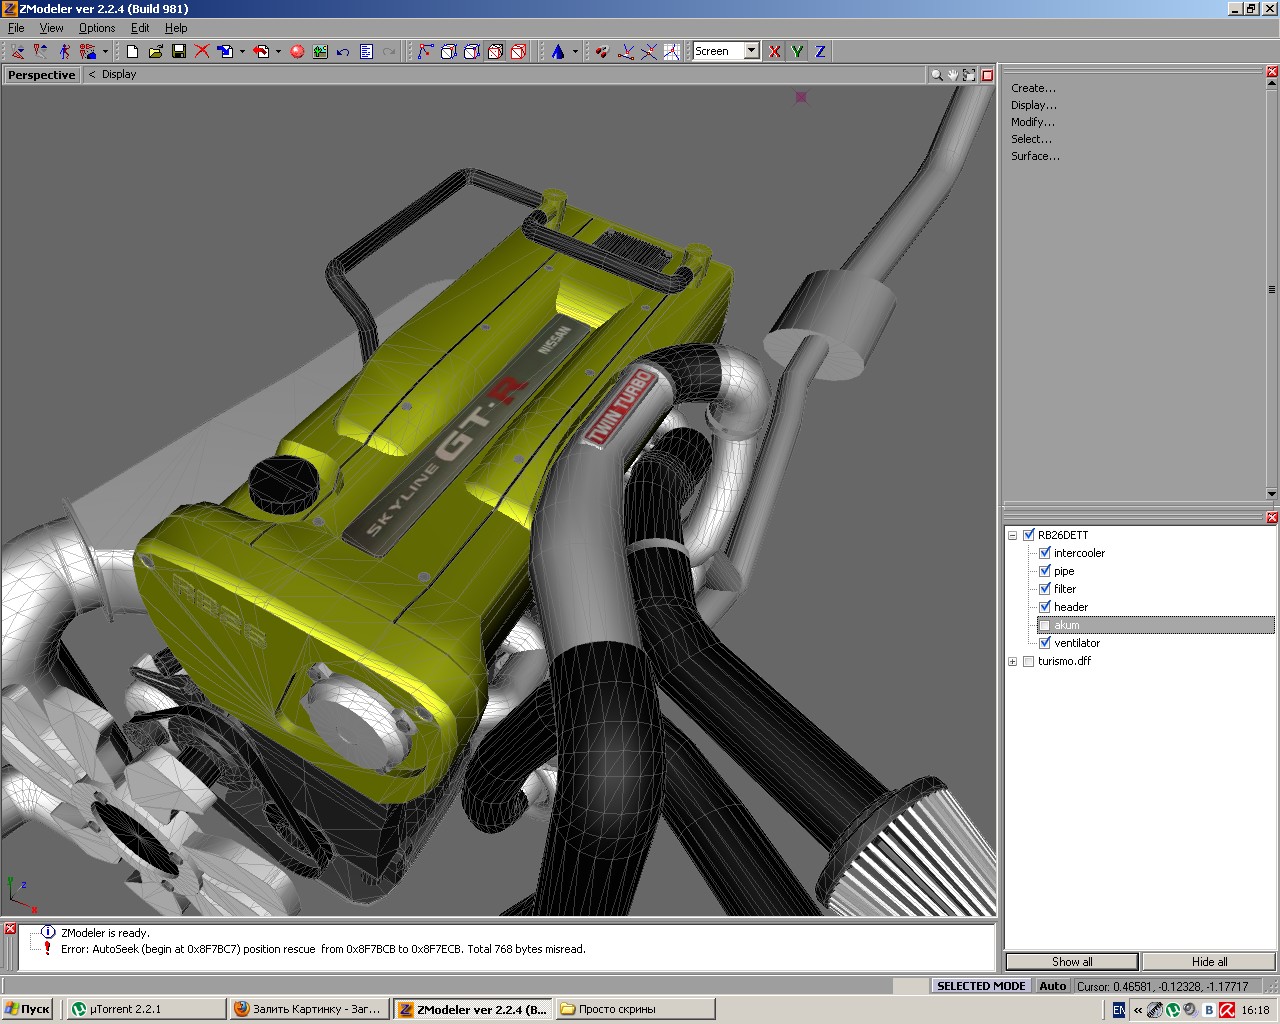This screenshot has width=1280, height=1024.
Task: Uncheck the intercooler checkbox
Action: pyautogui.click(x=1045, y=553)
